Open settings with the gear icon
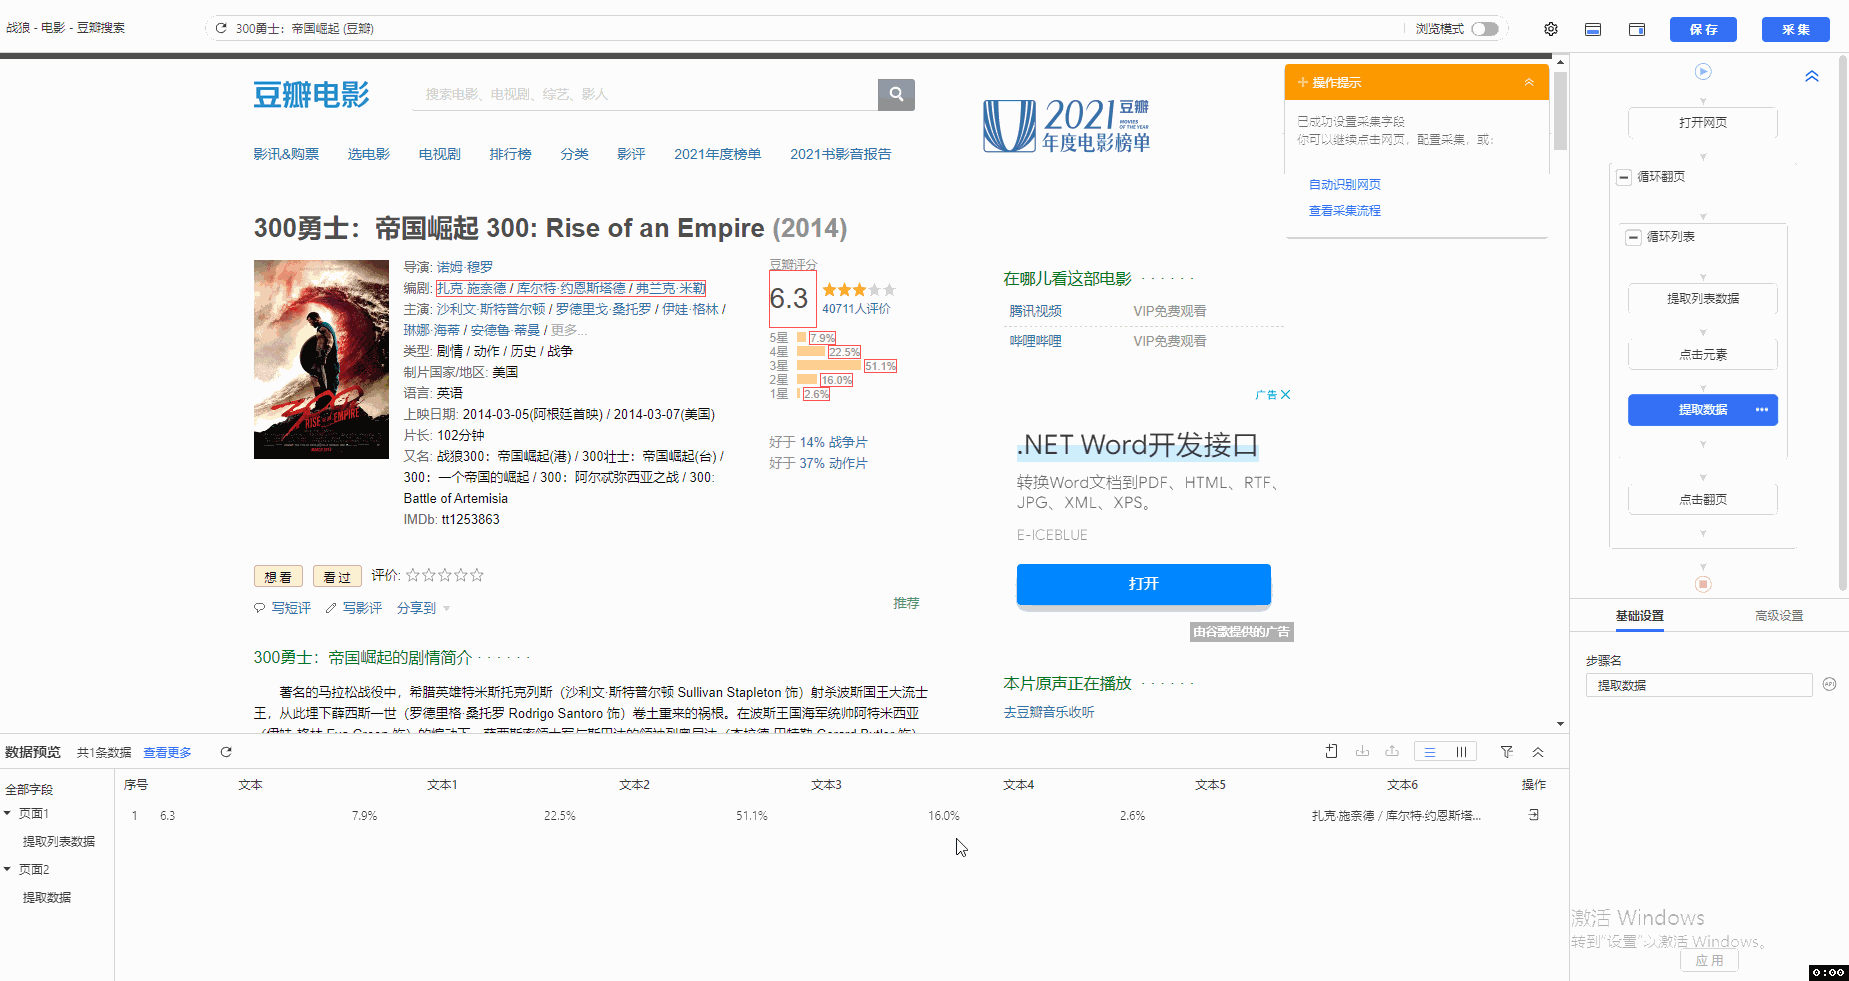 click(1550, 29)
